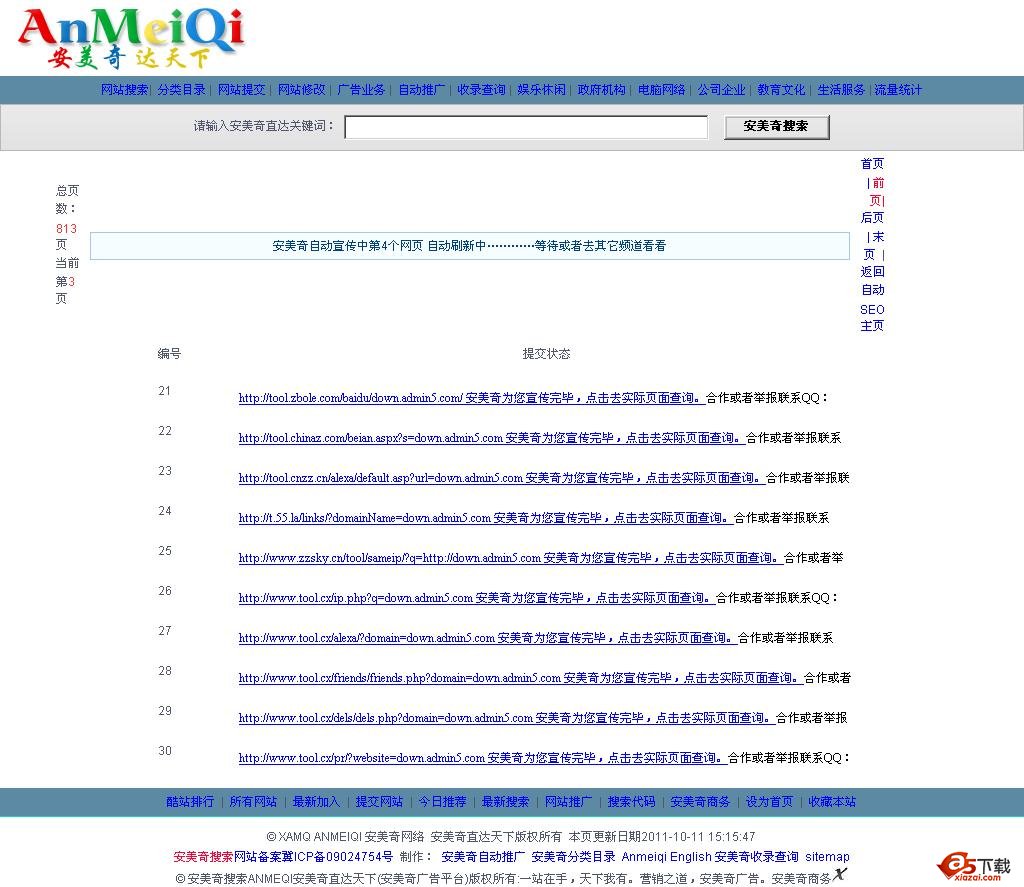Click the auto-refresh status banner text

coord(469,246)
